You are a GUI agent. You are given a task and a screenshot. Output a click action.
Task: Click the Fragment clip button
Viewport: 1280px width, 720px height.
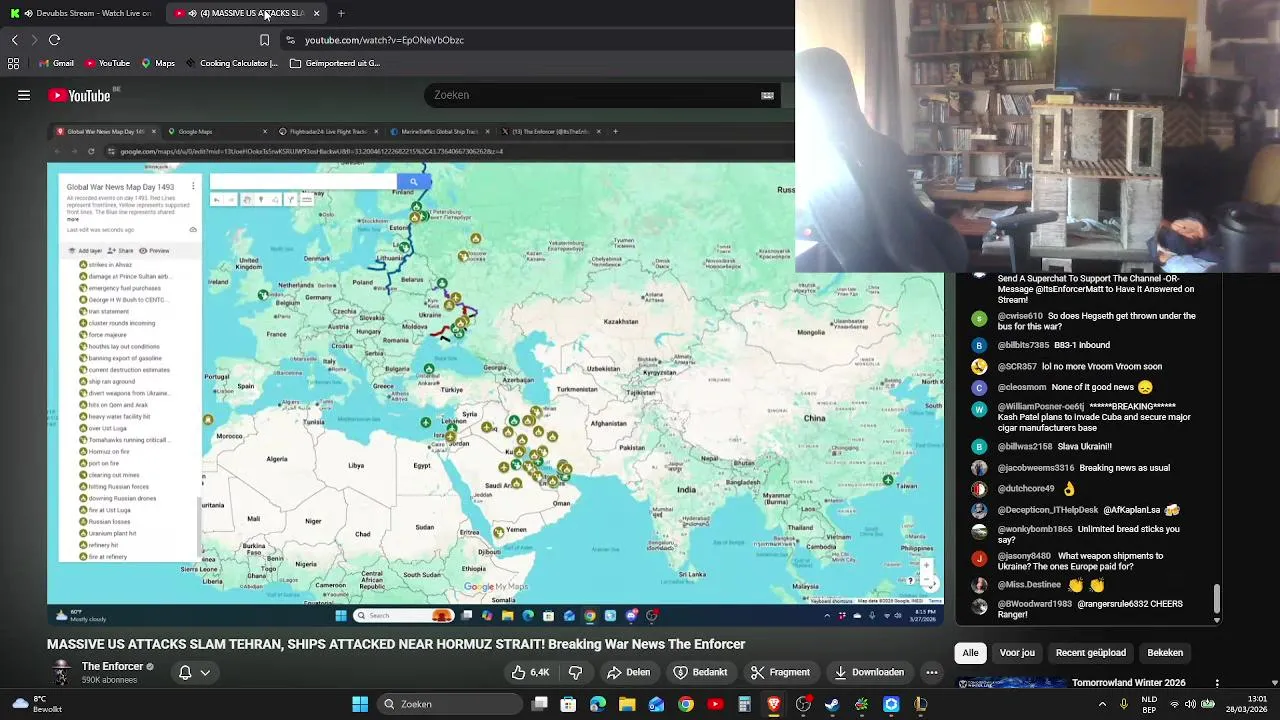click(x=780, y=672)
